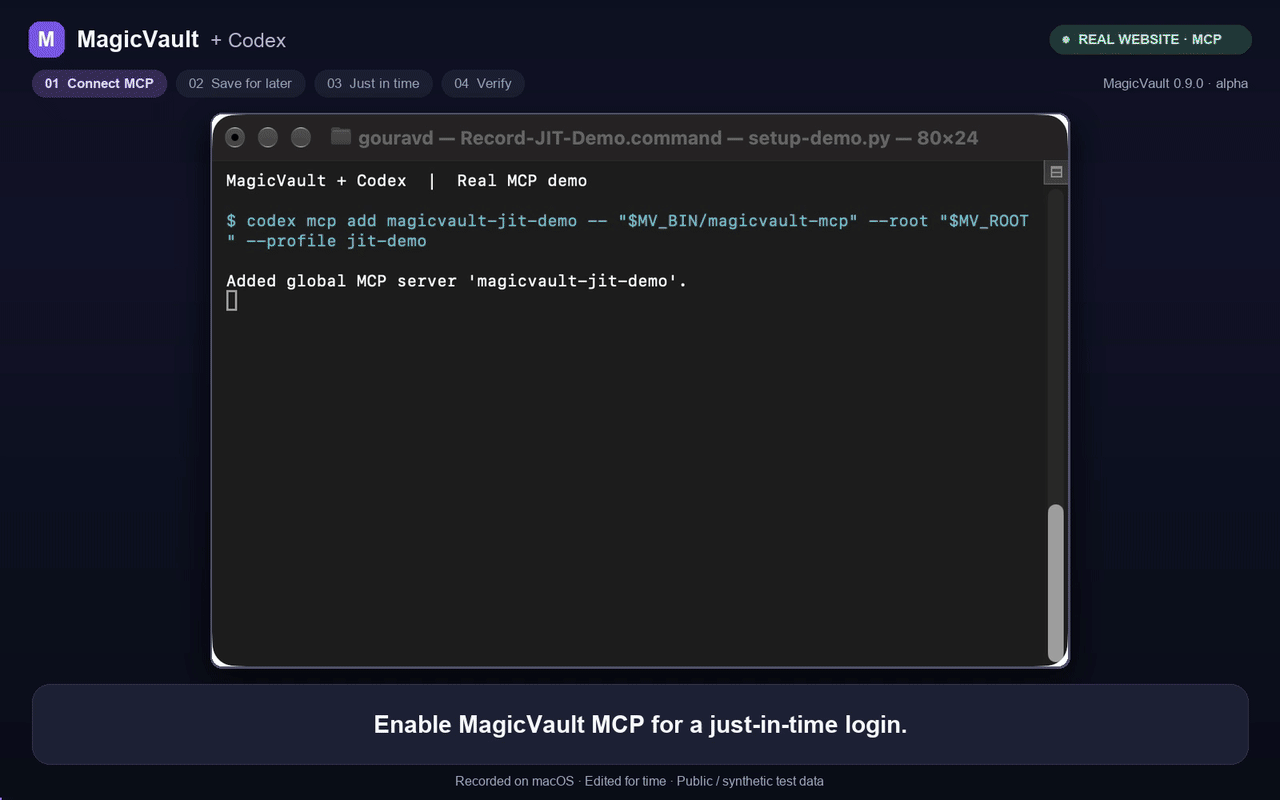Screen dimensions: 1280x800
Task: Click 'Added global MCP server' output line
Action: click(457, 281)
